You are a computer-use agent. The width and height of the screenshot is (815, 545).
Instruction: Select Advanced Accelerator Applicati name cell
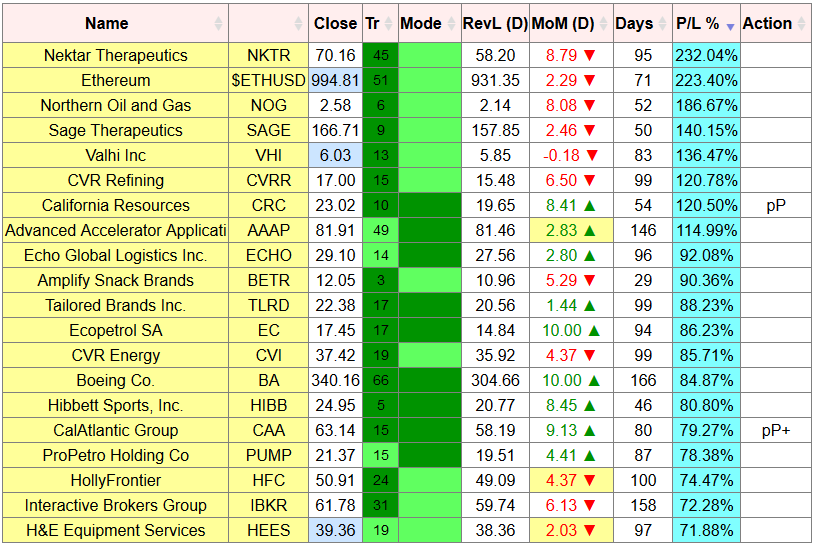click(x=115, y=231)
